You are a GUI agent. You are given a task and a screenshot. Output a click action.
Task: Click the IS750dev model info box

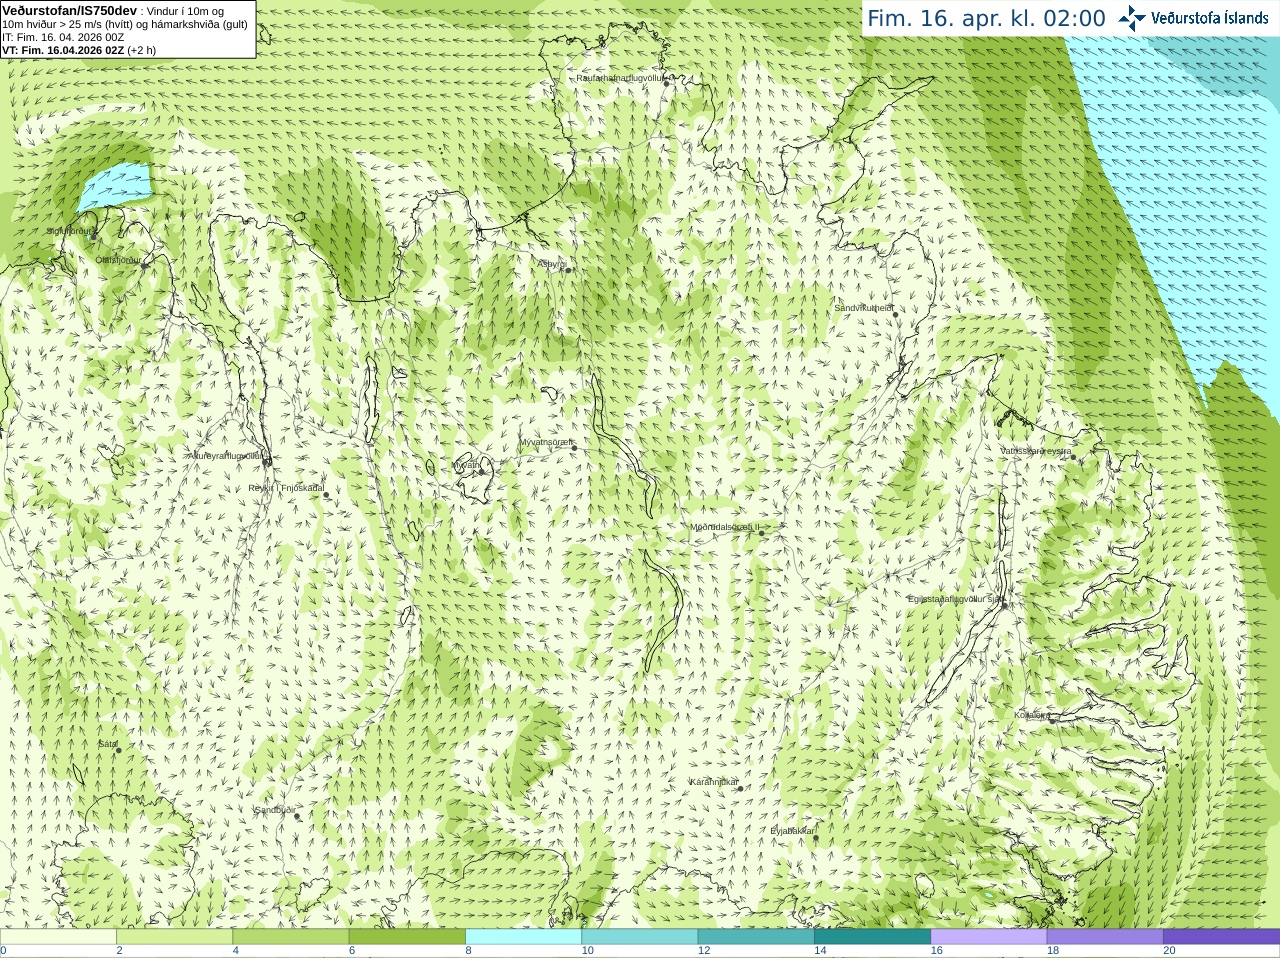[128, 30]
